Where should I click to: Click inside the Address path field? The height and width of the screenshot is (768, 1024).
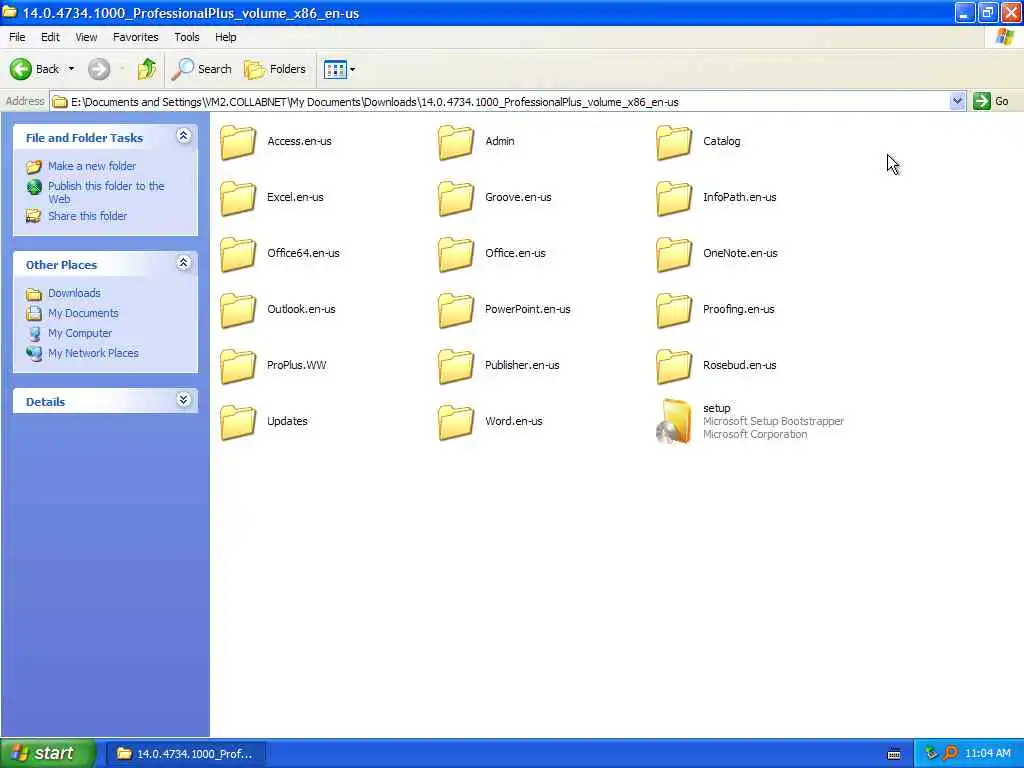click(x=499, y=101)
